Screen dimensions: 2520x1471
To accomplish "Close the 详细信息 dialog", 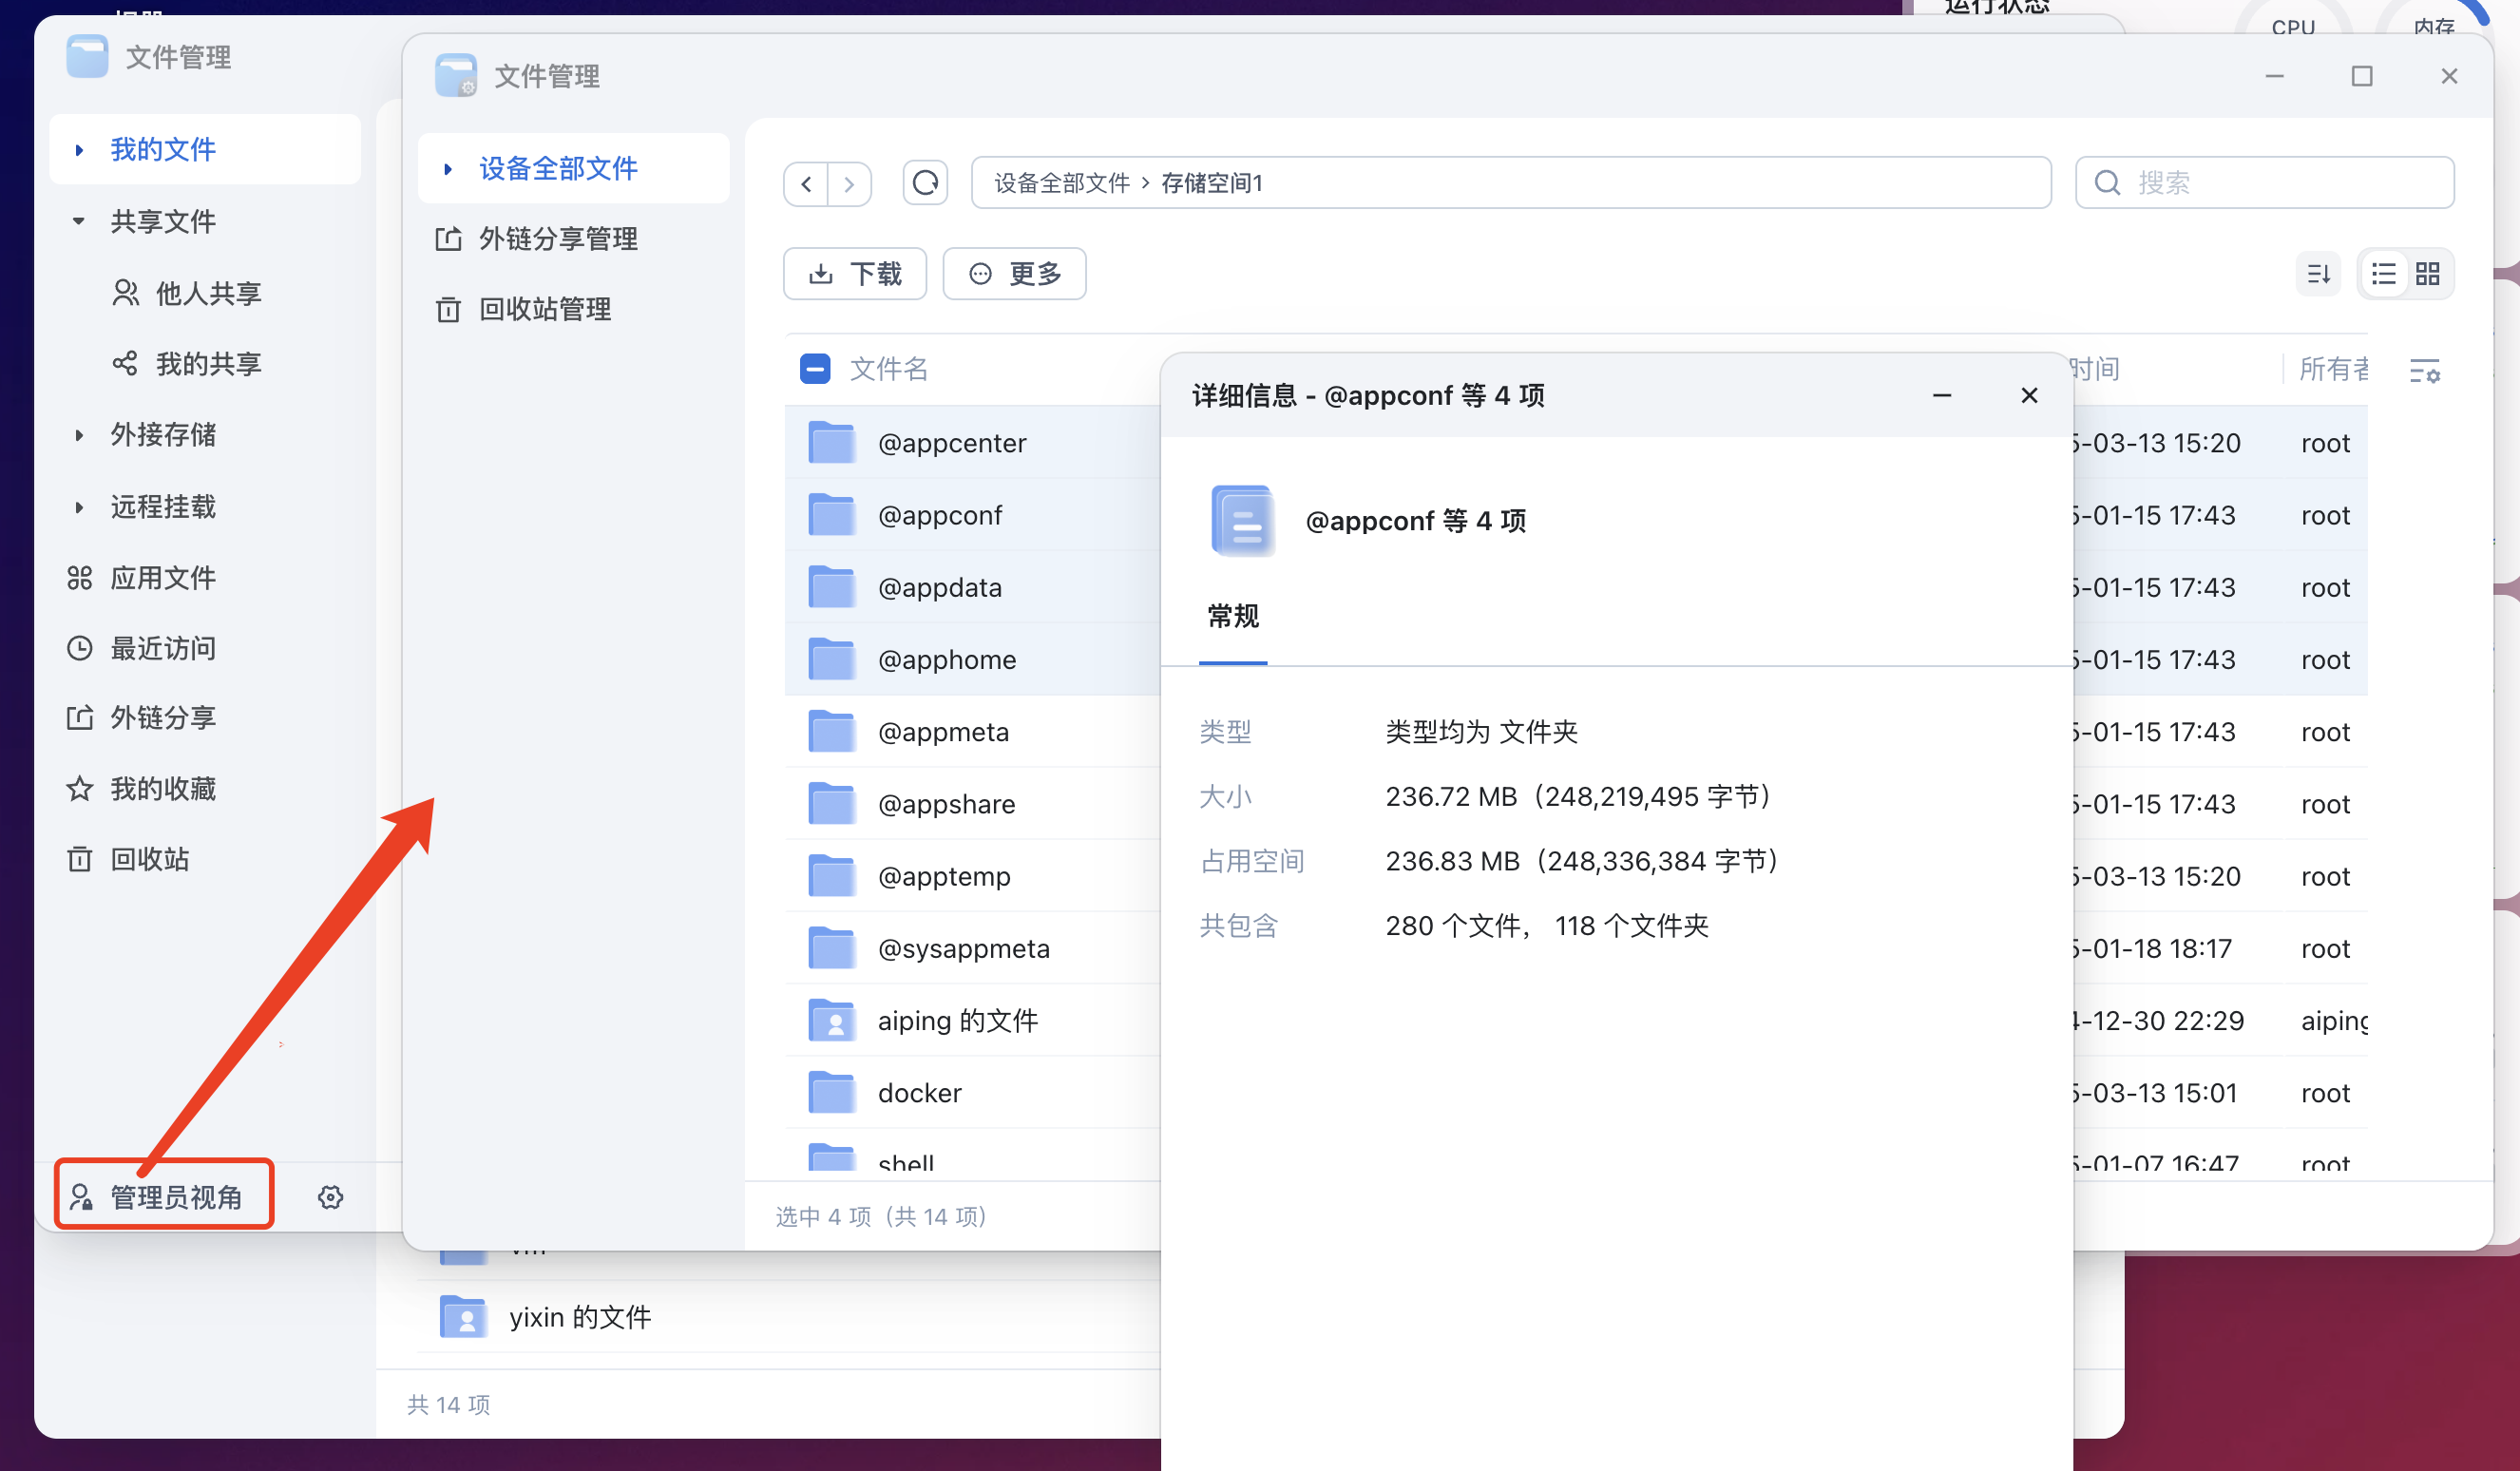I will click(2029, 396).
